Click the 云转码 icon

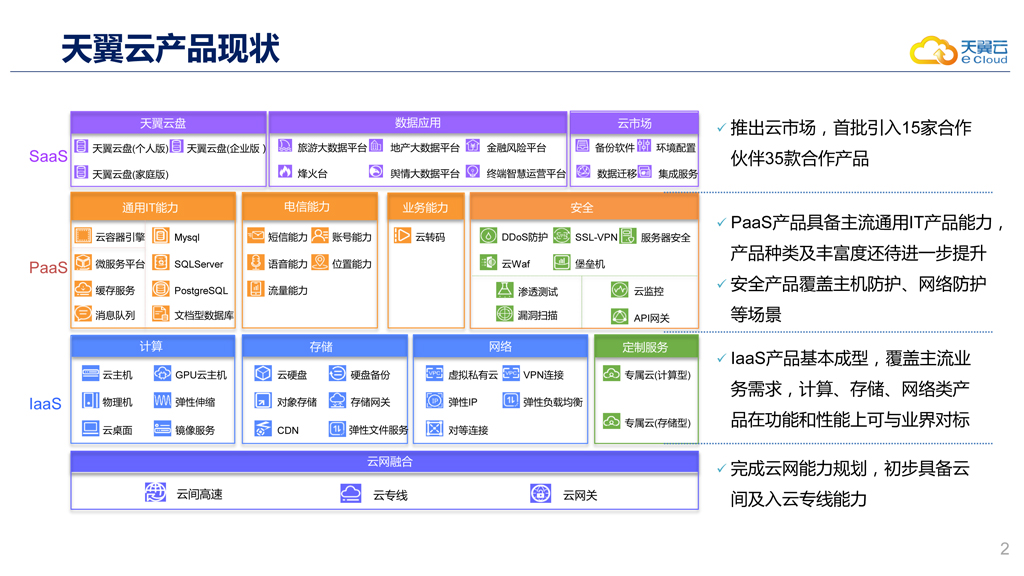402,235
